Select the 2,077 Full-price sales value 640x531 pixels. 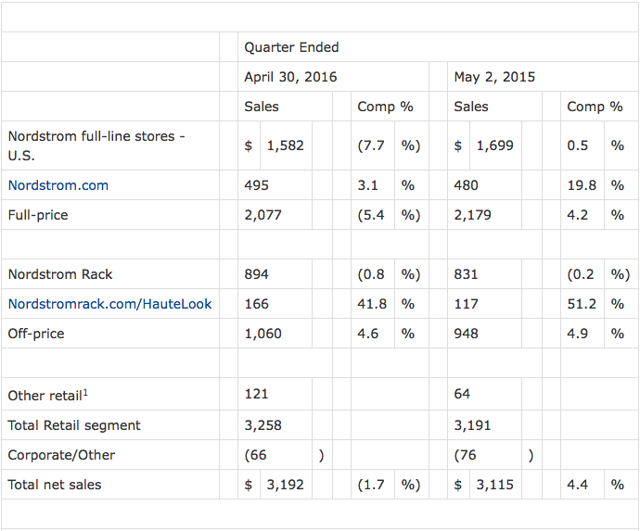pyautogui.click(x=263, y=215)
